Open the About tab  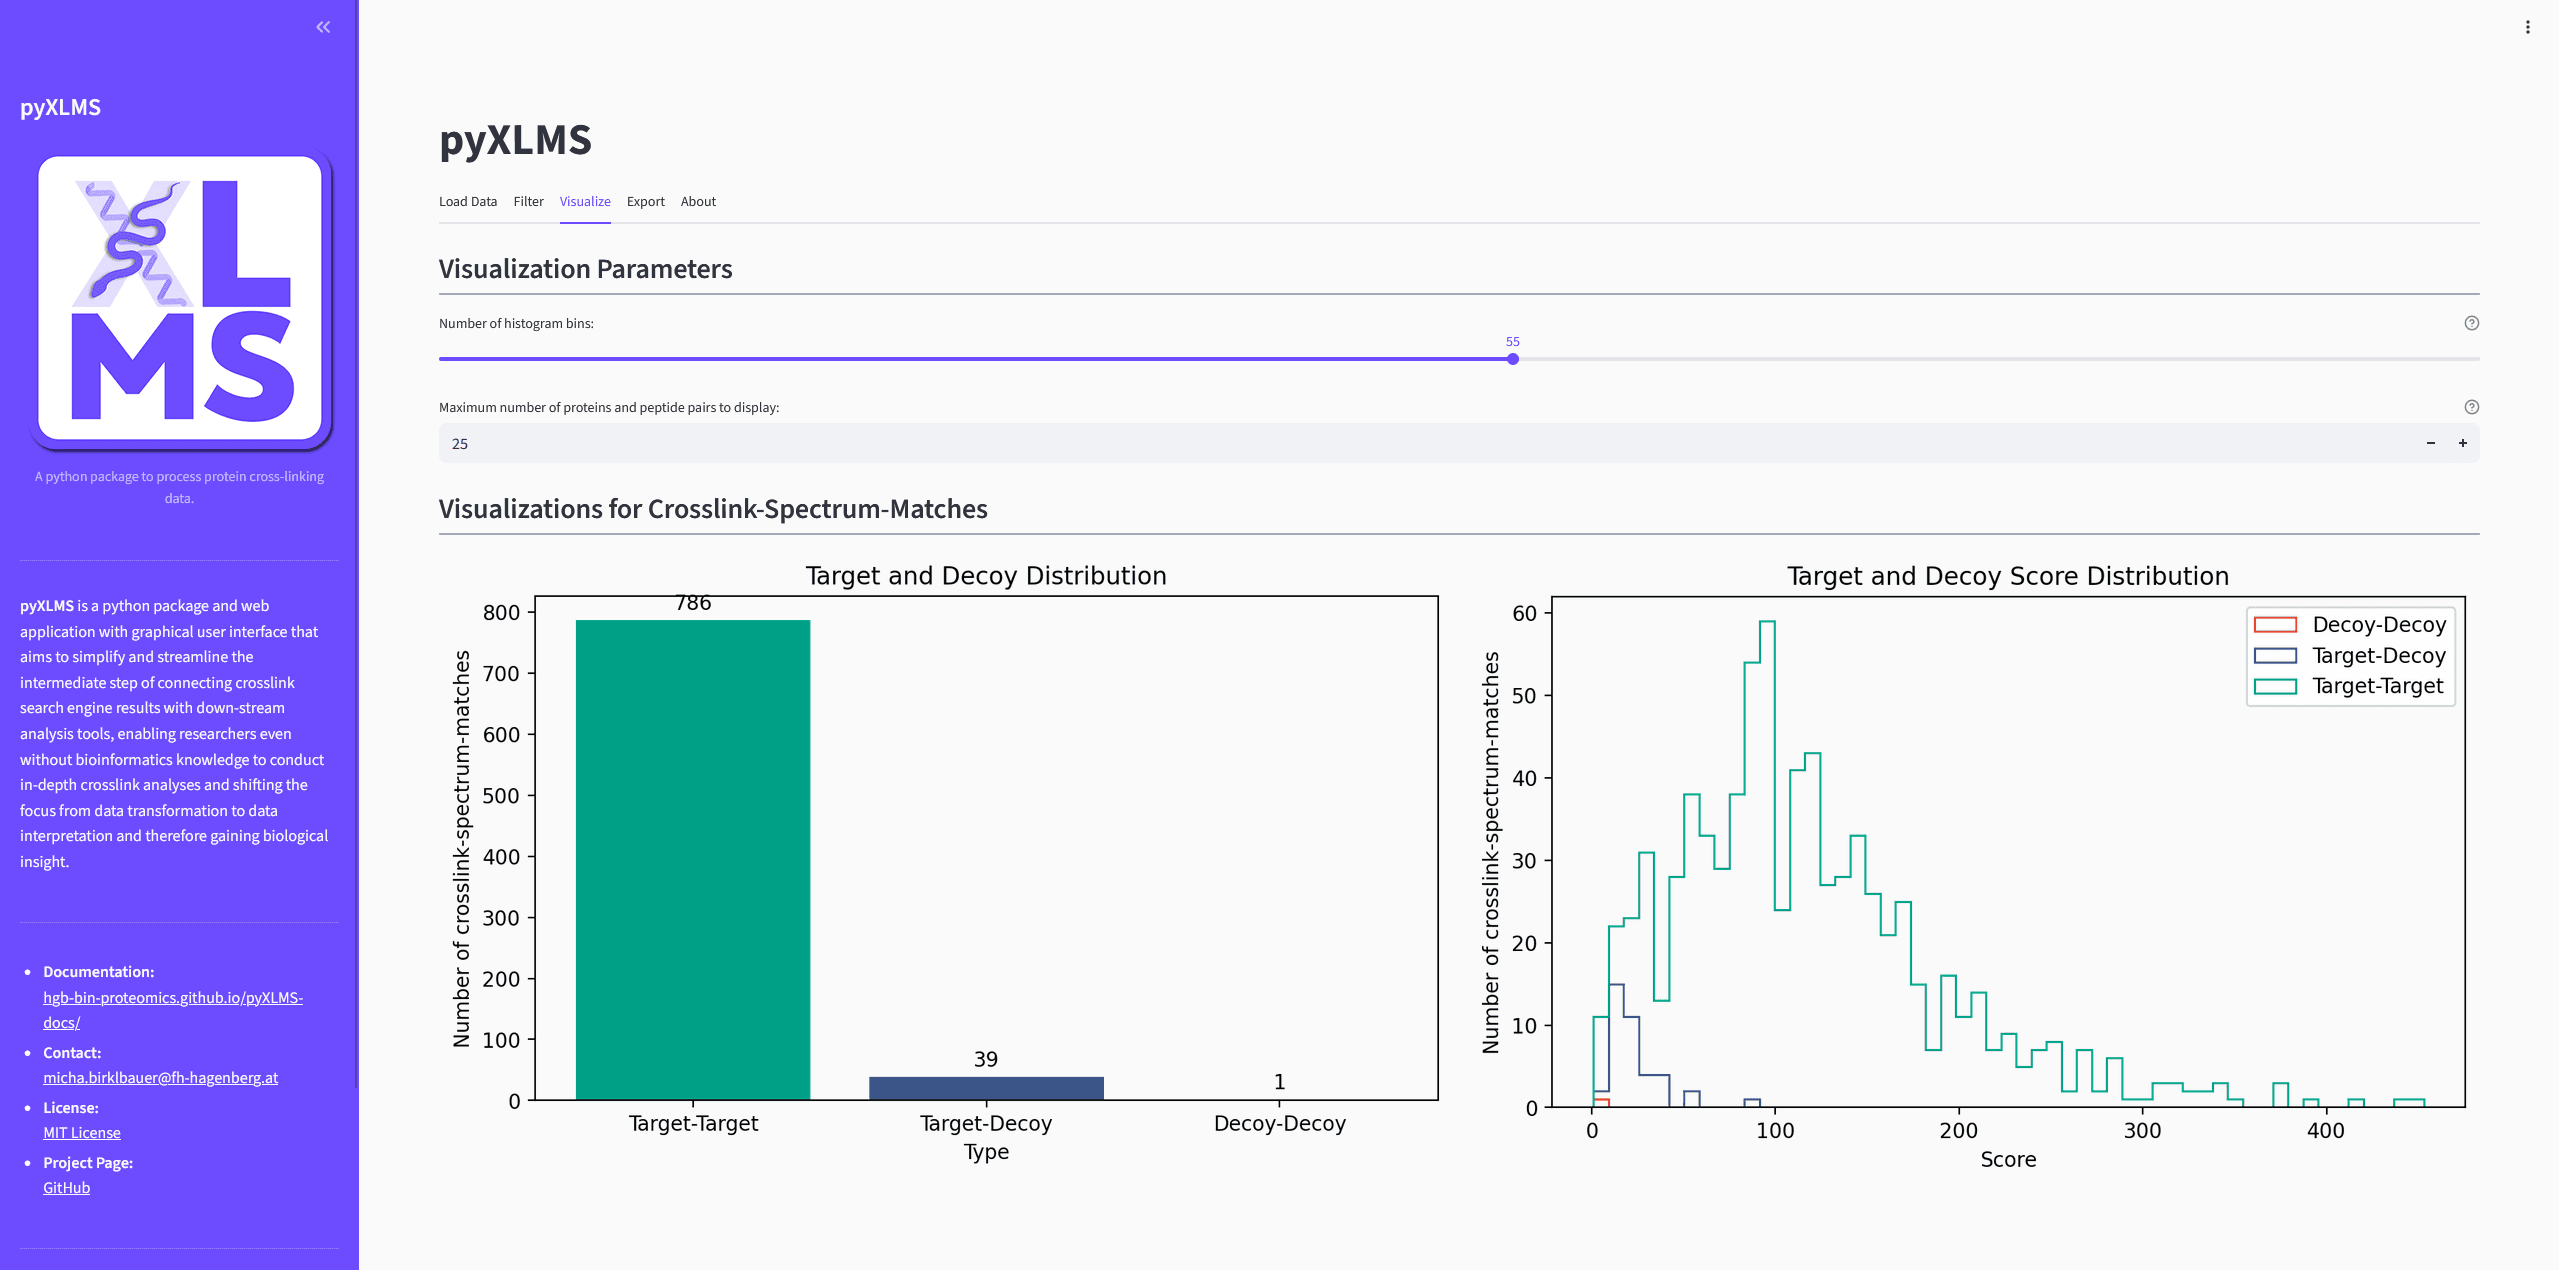[x=698, y=201]
